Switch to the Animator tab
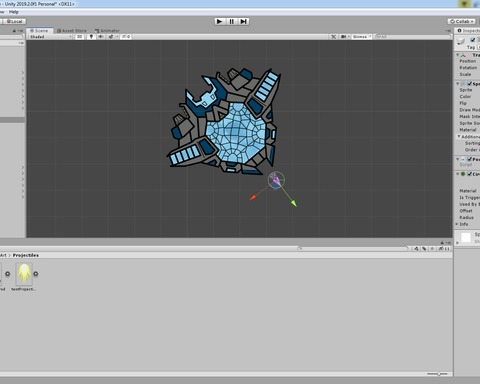 pyautogui.click(x=107, y=30)
